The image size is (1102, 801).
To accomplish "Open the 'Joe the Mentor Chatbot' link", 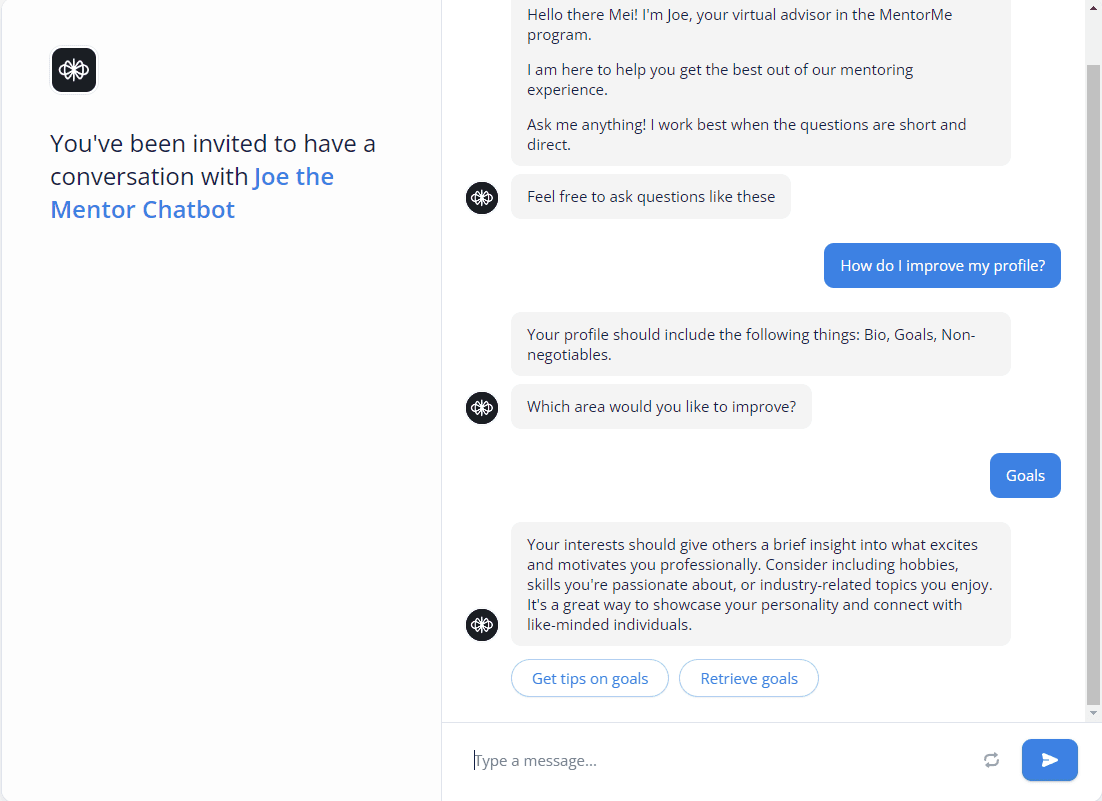I will (x=192, y=193).
